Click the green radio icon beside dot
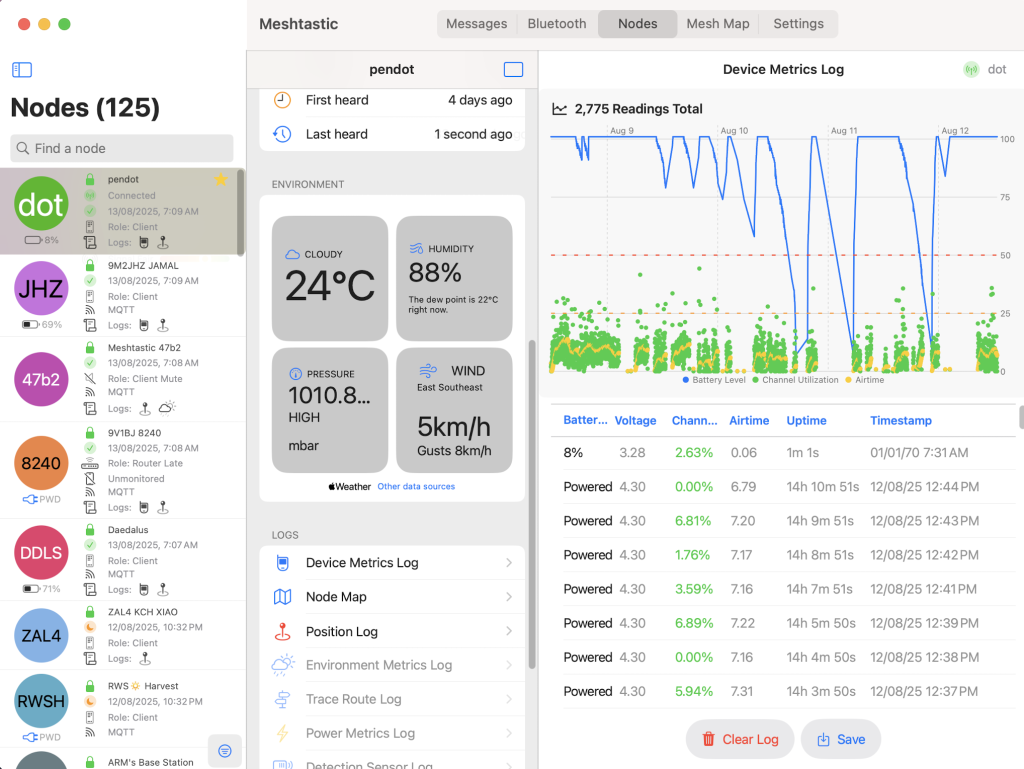Screen dimensions: 1024x769 point(971,69)
